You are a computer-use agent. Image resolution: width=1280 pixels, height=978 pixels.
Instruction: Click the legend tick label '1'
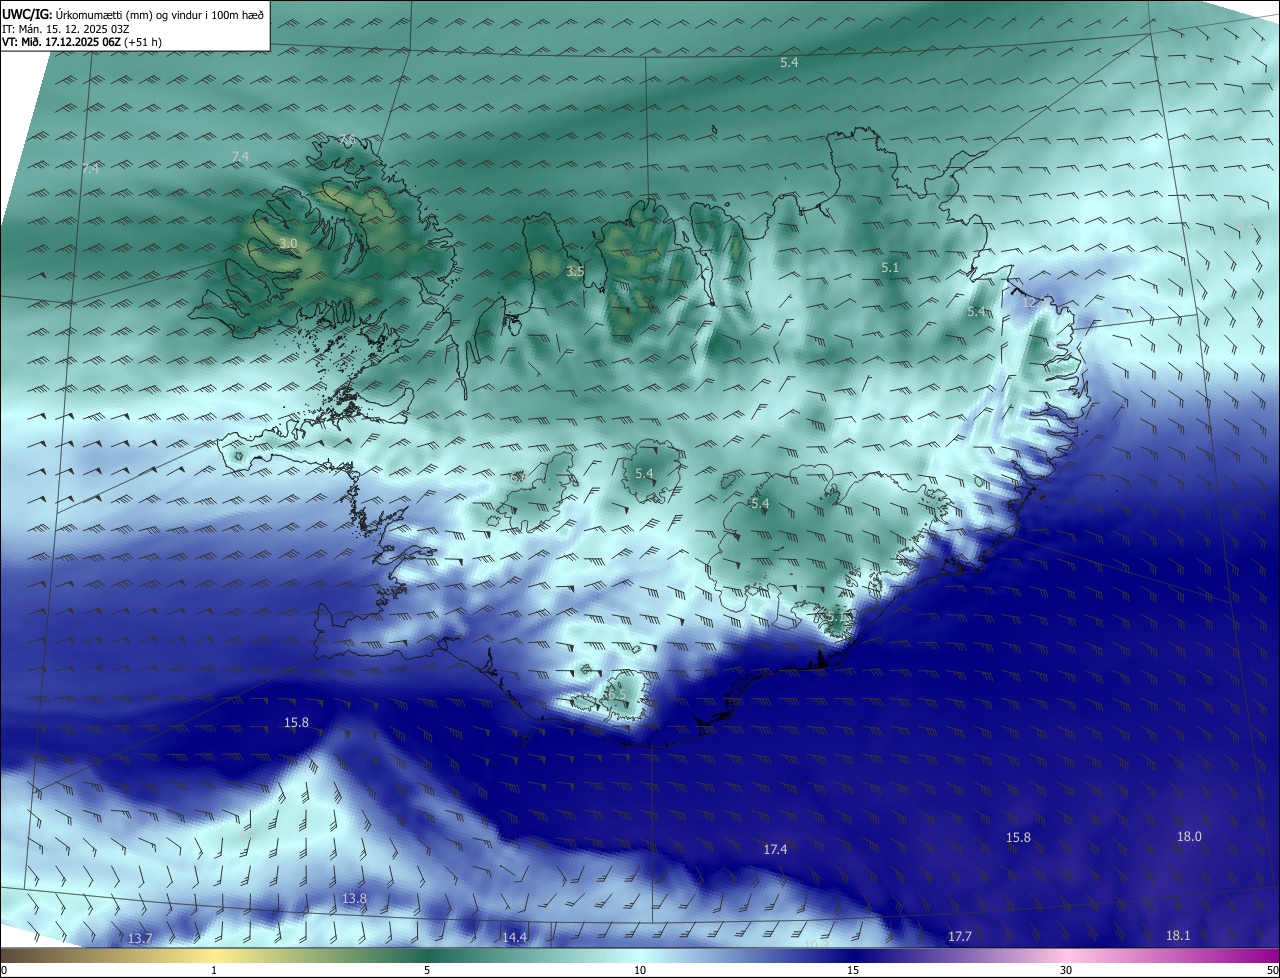214,970
